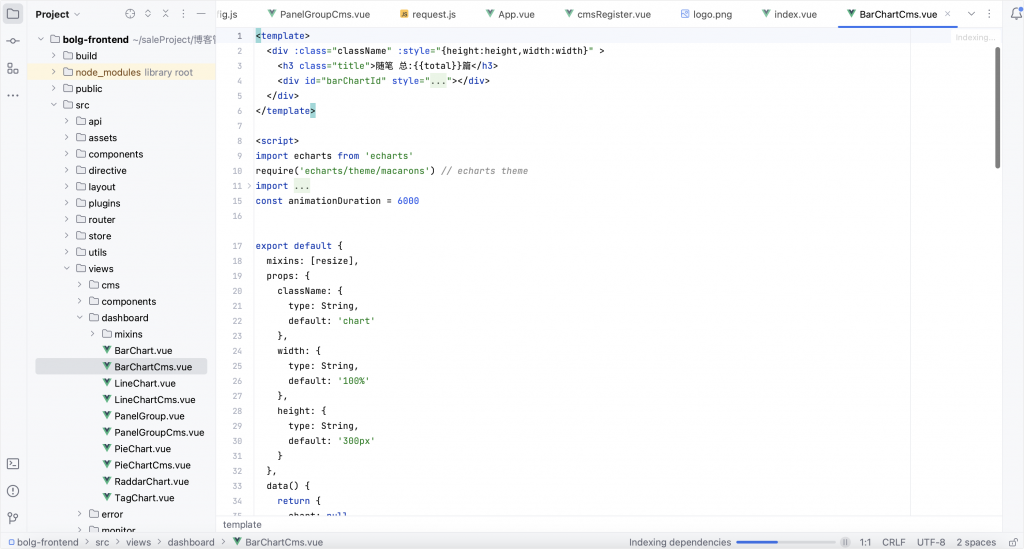Toggle the Project tool window folder icon
Viewport: 1024px width, 549px height.
click(x=13, y=14)
